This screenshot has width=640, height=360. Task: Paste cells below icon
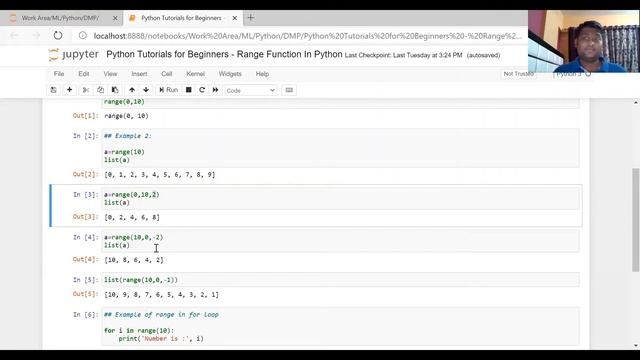115,90
